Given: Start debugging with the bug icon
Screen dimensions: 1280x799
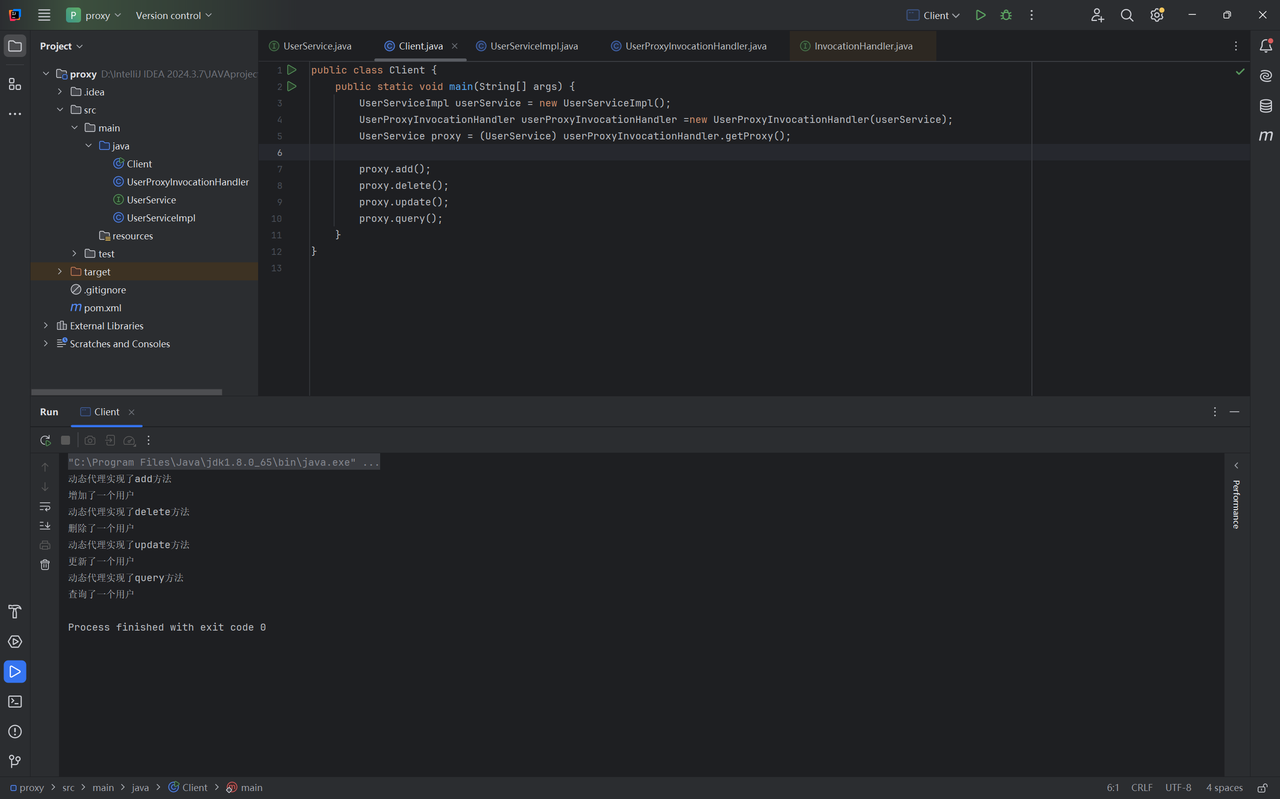Looking at the screenshot, I should (1006, 15).
